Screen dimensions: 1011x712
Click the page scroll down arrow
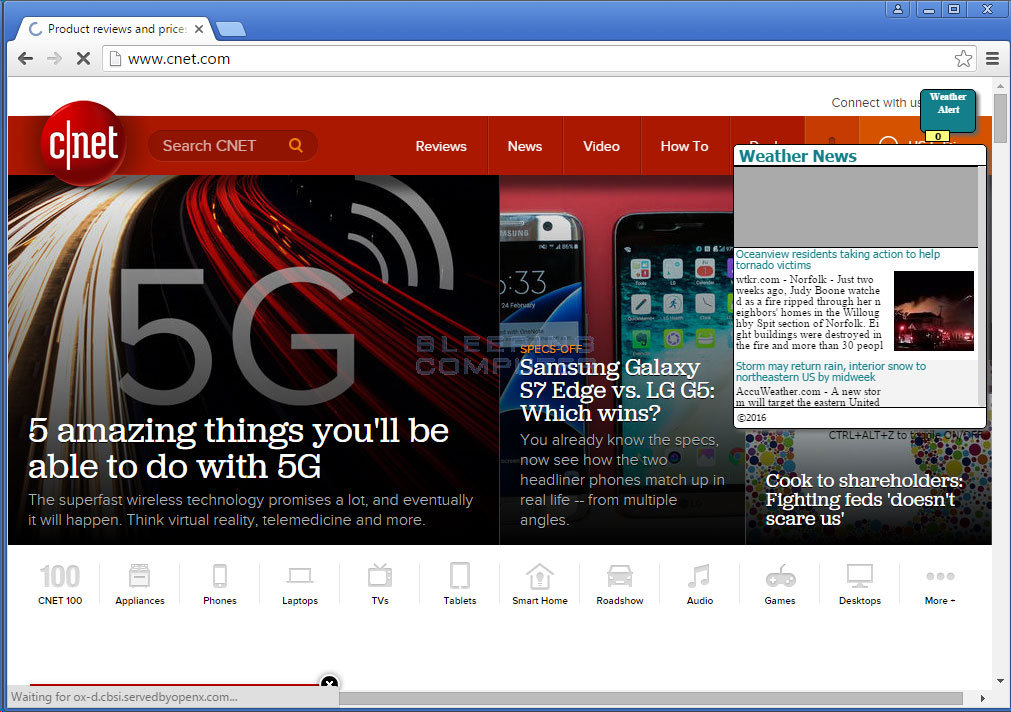(1000, 680)
